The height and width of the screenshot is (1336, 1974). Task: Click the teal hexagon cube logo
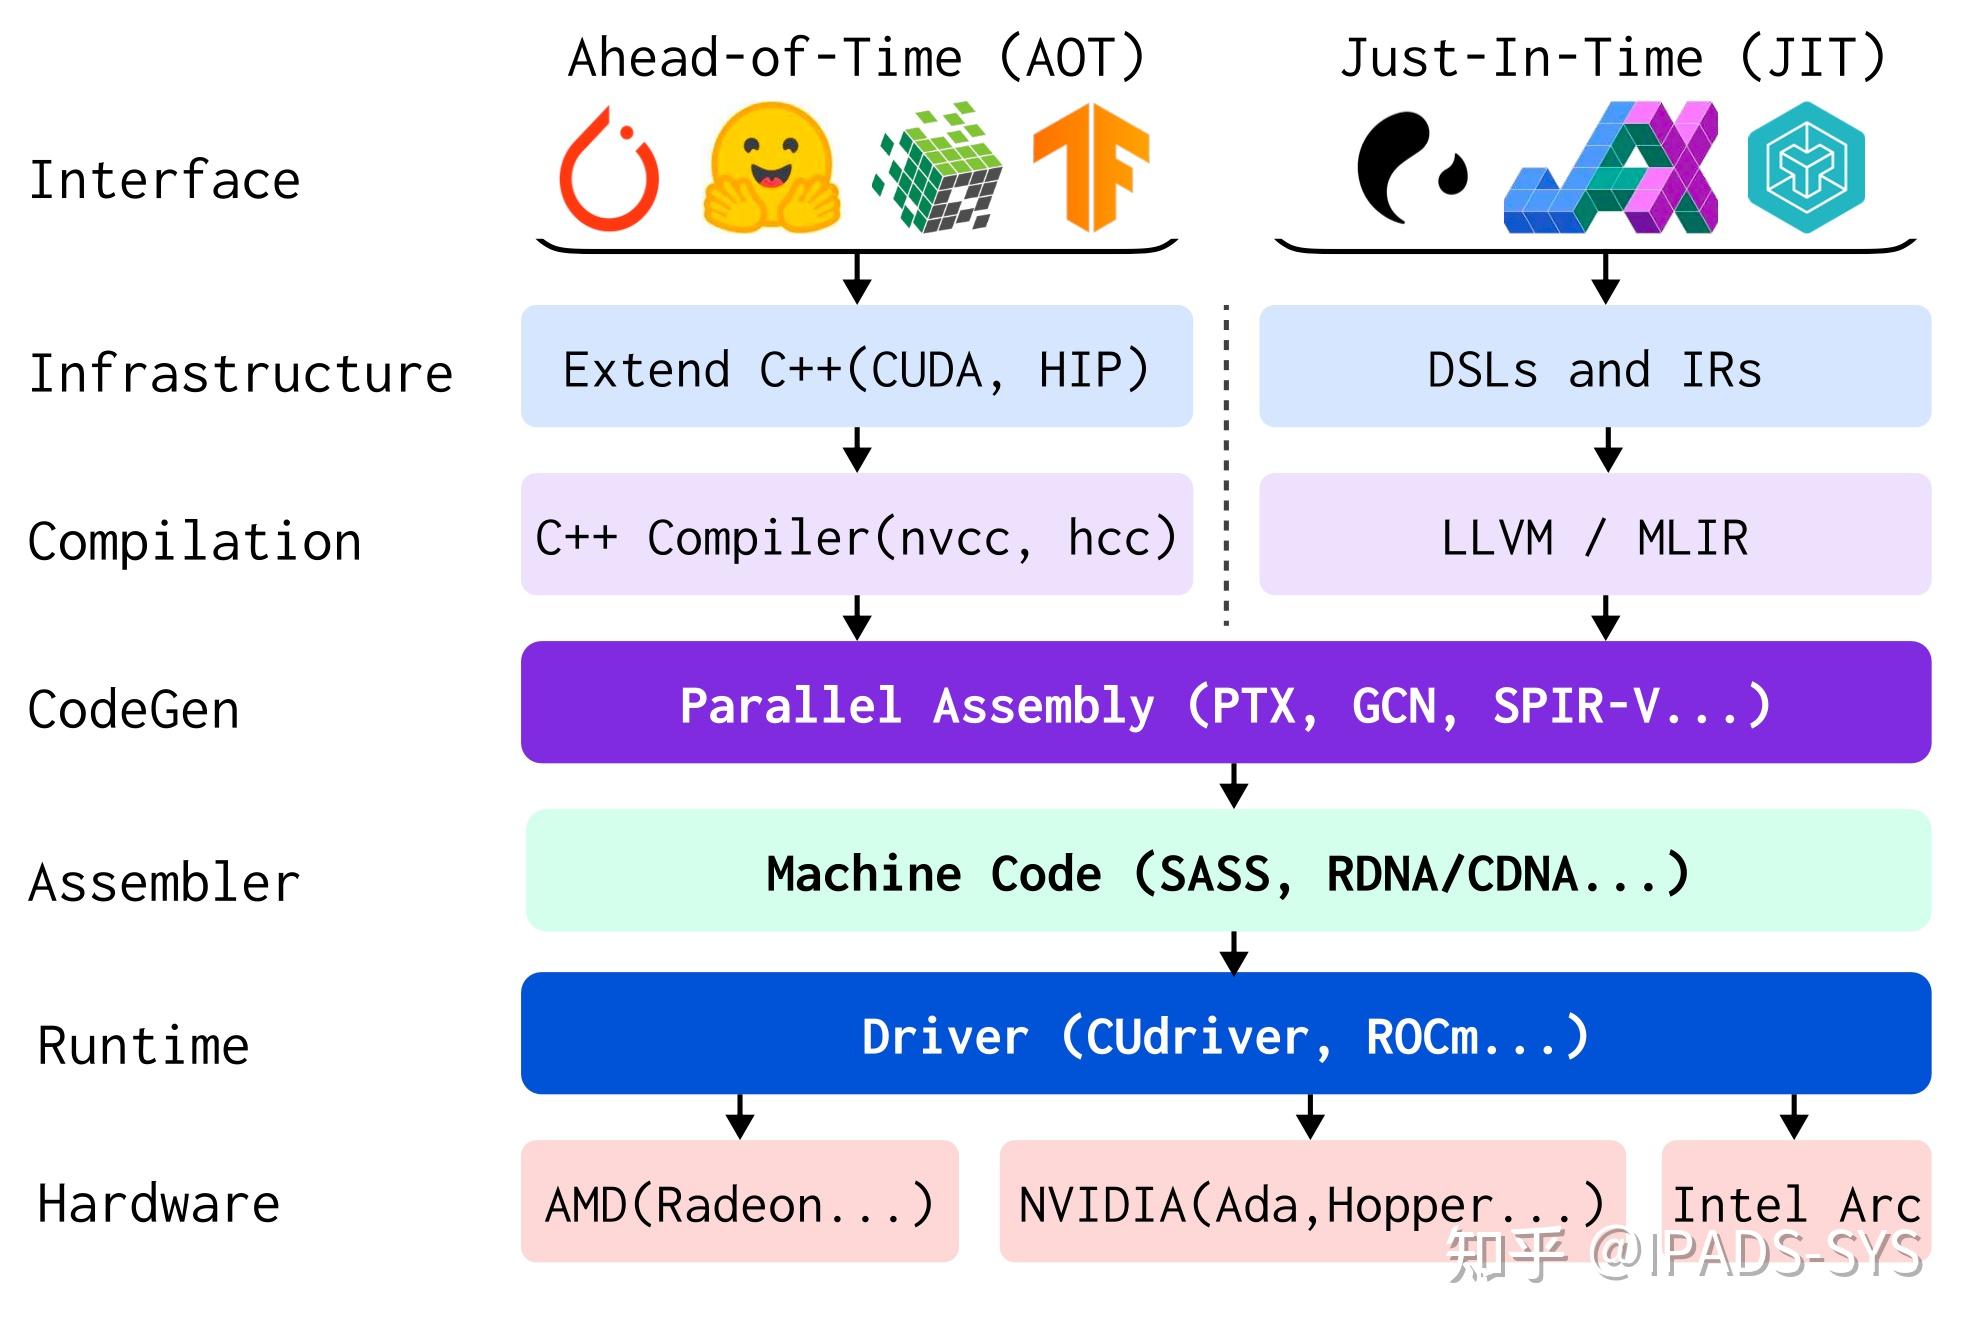coord(1805,168)
